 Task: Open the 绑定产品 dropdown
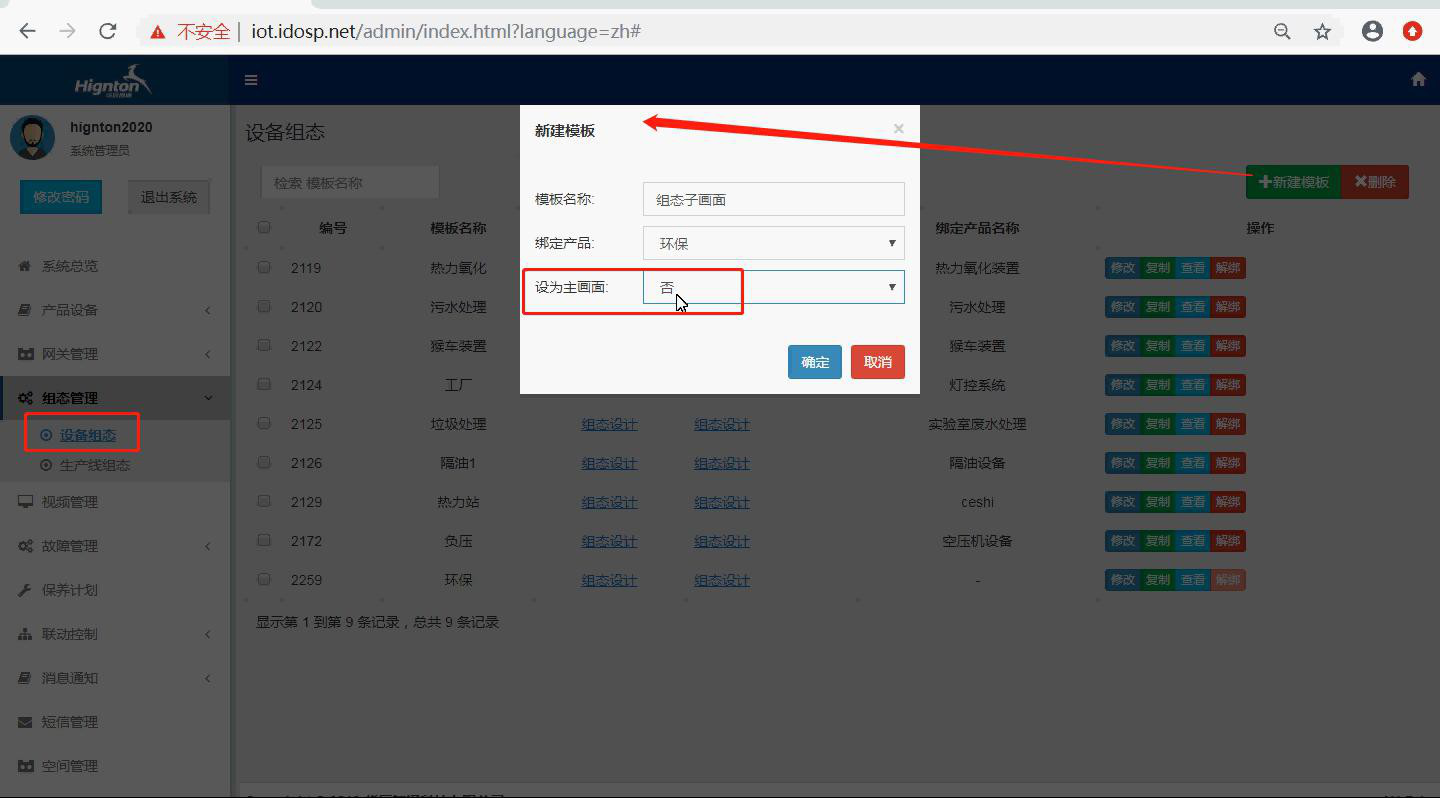click(x=773, y=243)
